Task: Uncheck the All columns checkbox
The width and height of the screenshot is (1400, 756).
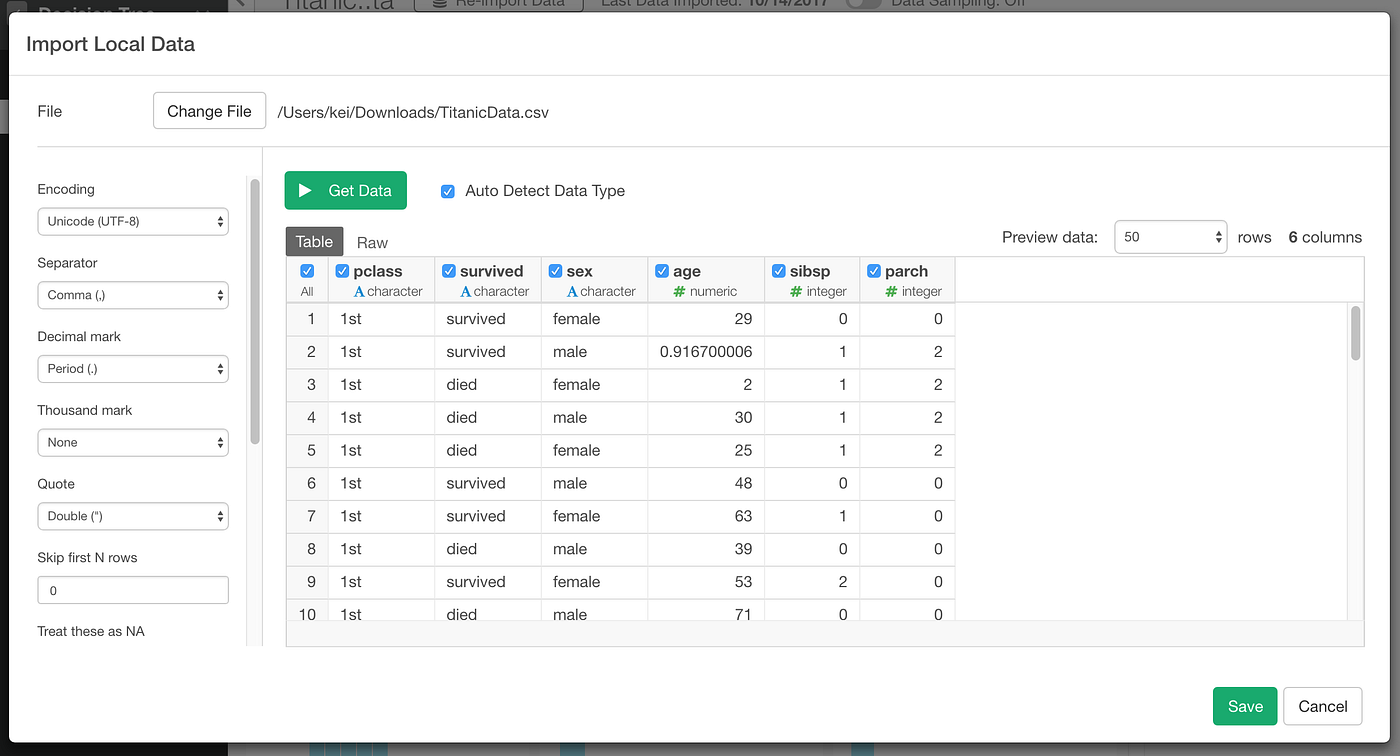Action: coord(307,270)
